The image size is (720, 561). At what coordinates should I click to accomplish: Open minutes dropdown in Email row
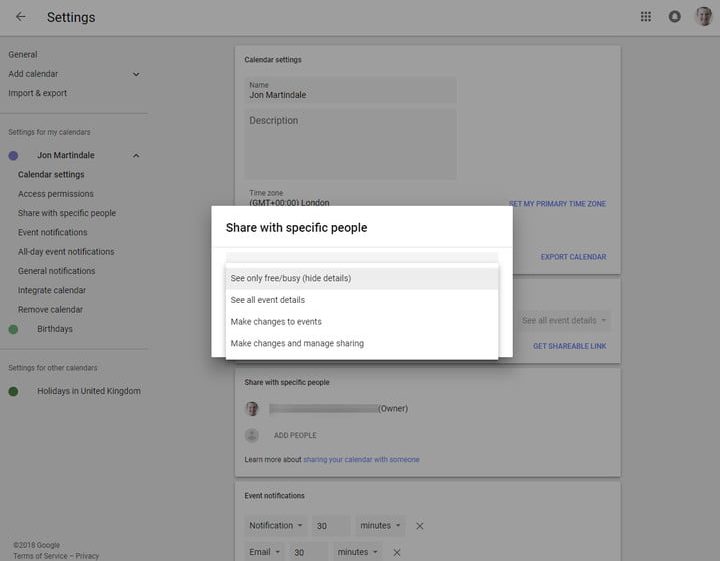click(x=358, y=552)
